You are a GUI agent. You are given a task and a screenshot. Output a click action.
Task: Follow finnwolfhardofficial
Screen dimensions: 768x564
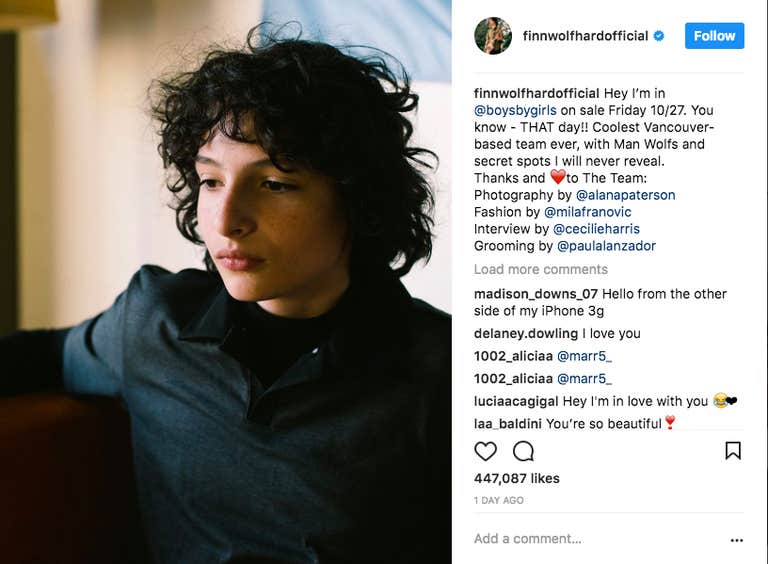(714, 36)
